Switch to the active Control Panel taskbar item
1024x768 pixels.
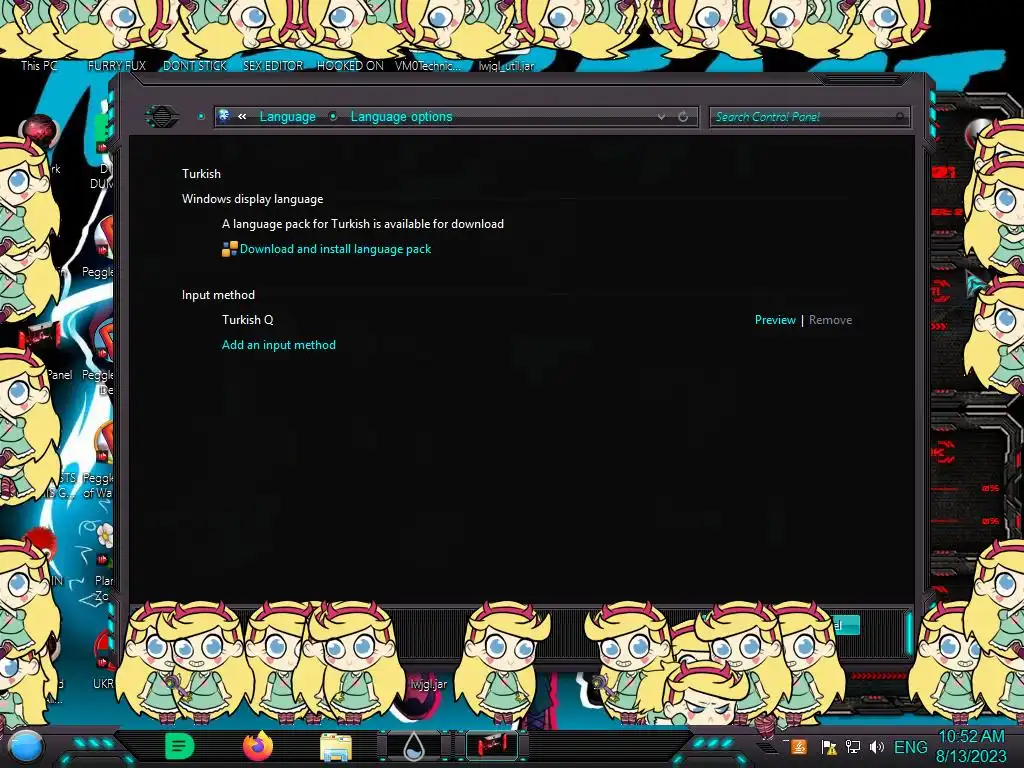[x=492, y=746]
